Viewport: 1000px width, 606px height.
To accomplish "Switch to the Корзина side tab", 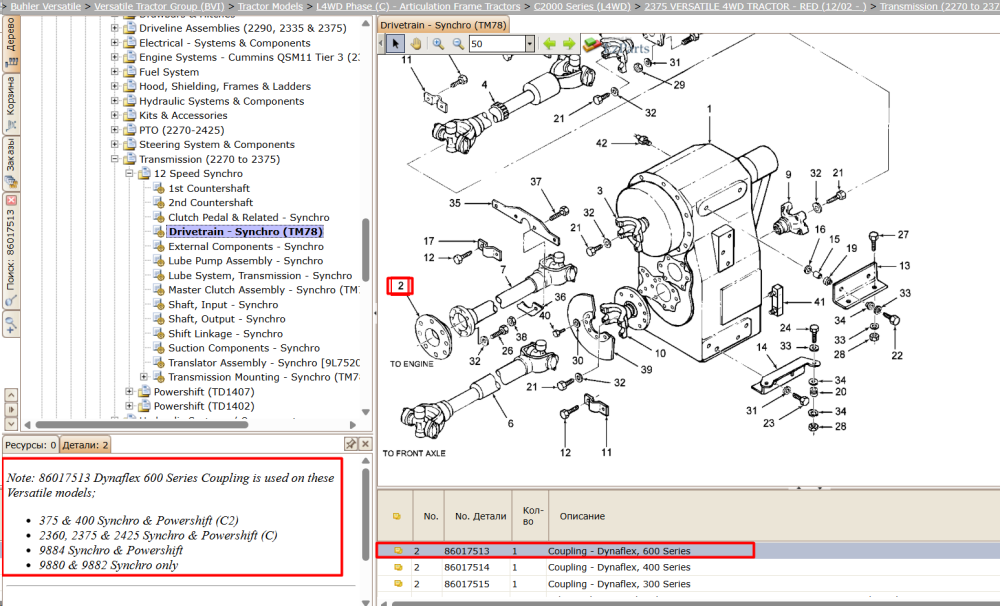I will click(11, 104).
